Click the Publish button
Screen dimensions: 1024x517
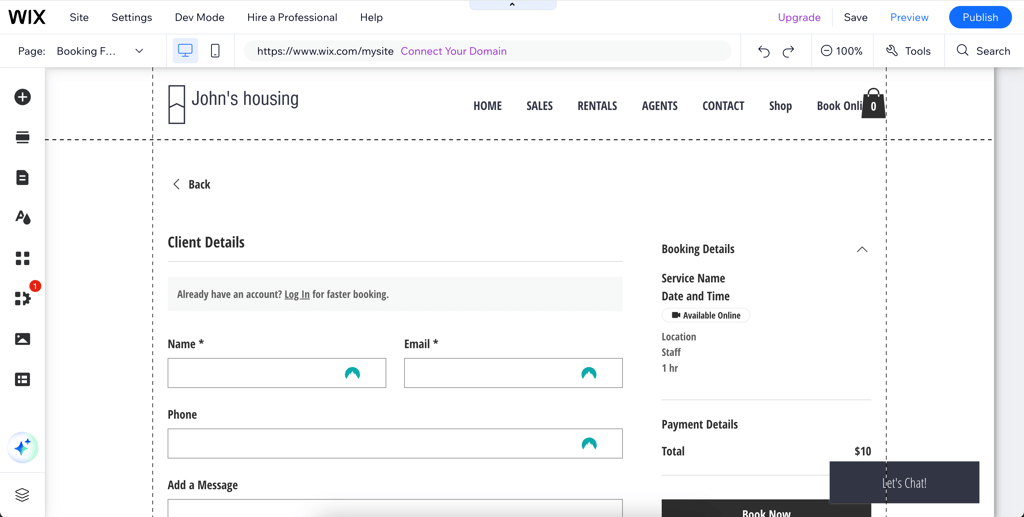click(980, 18)
